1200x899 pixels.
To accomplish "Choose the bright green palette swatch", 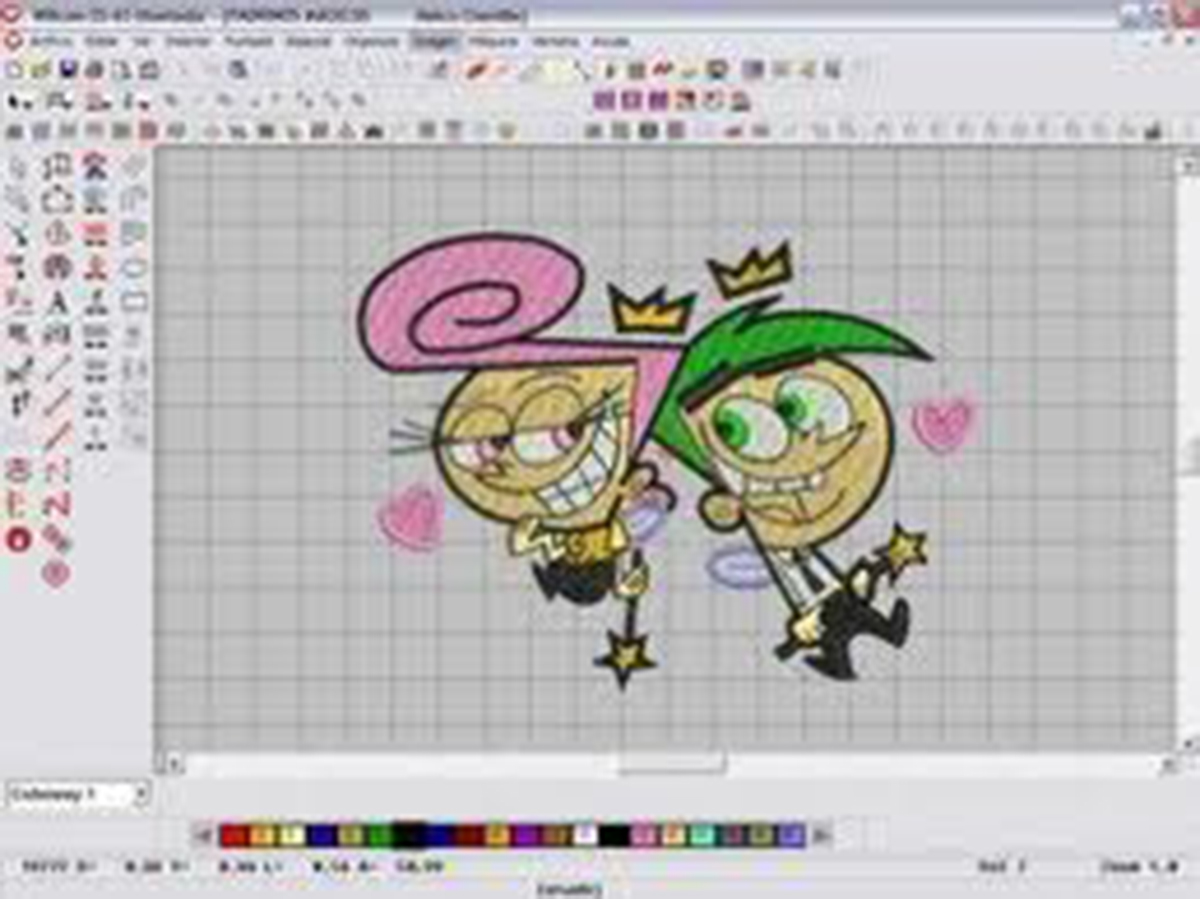I will click(x=379, y=835).
